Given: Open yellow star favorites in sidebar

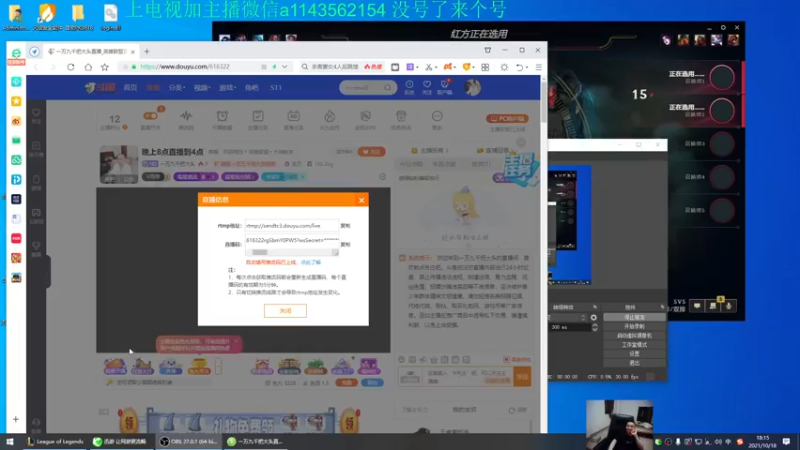Looking at the screenshot, I should pos(16,101).
